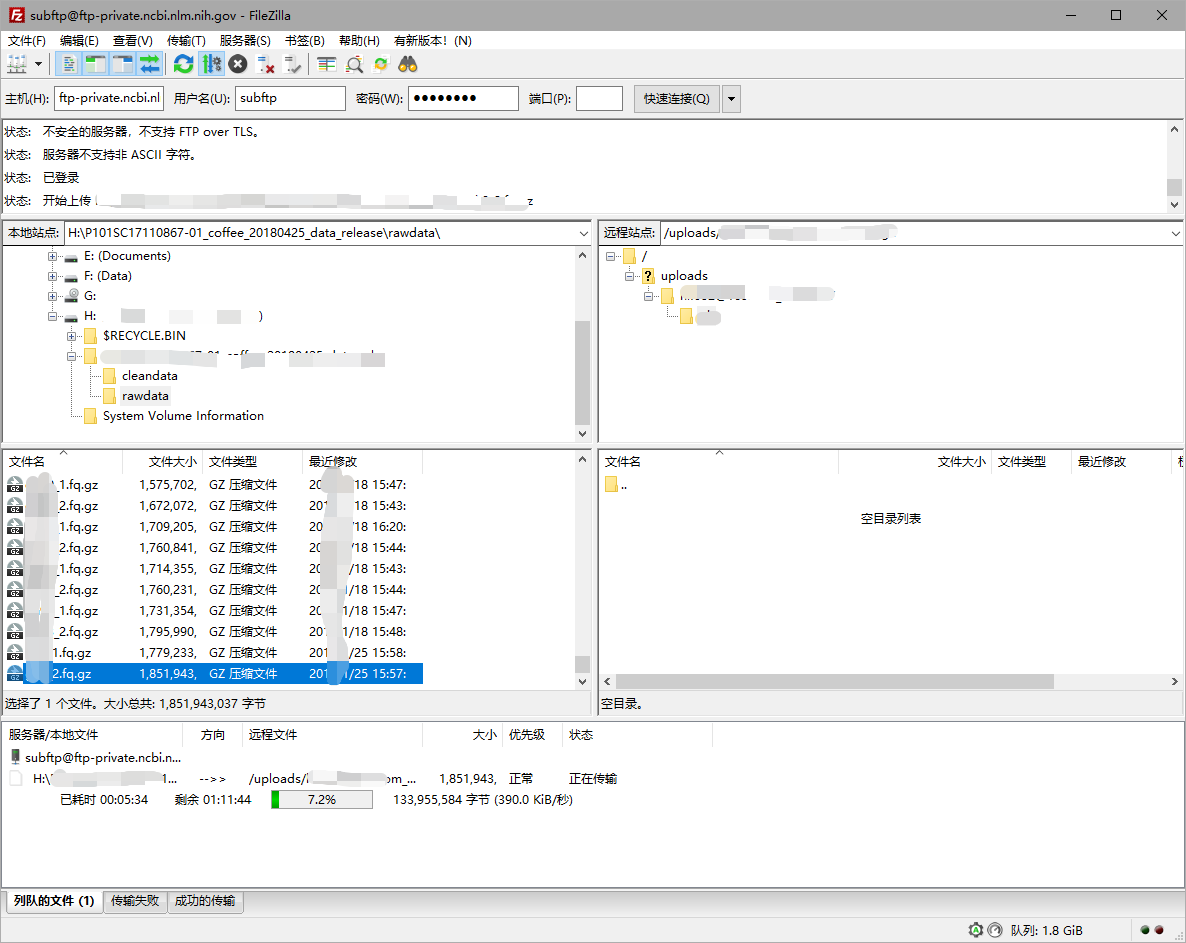Click the 快速连接(Q) button
Screen dimensions: 1186x943
676,98
